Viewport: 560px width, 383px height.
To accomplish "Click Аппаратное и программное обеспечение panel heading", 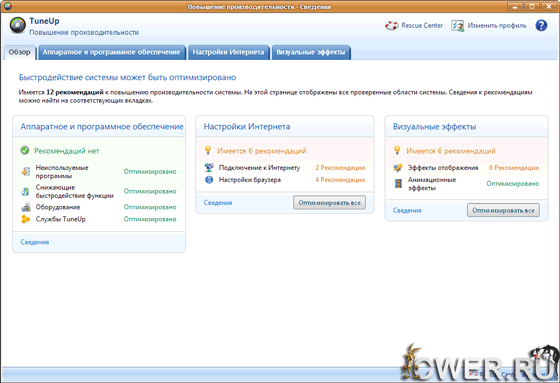I will [x=102, y=127].
